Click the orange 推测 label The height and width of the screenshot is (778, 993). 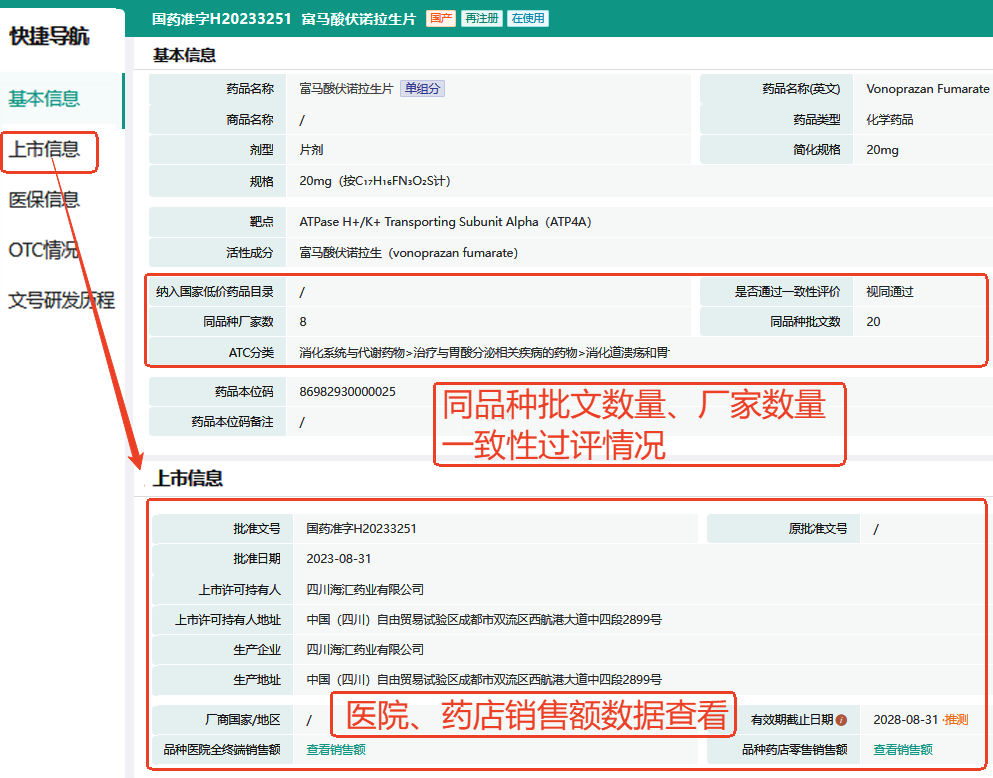(x=955, y=720)
